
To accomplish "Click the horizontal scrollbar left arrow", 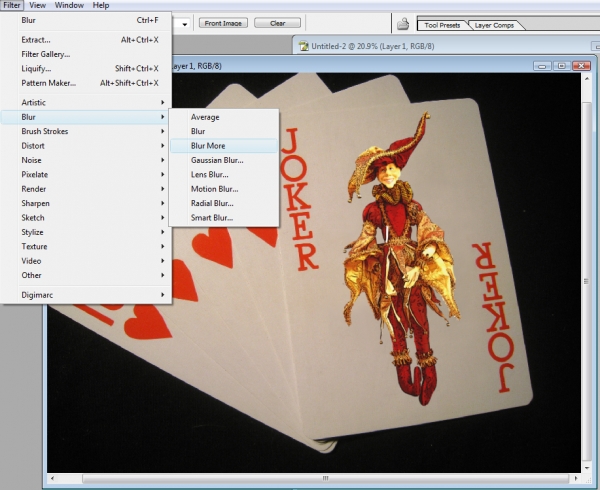I will pos(52,478).
